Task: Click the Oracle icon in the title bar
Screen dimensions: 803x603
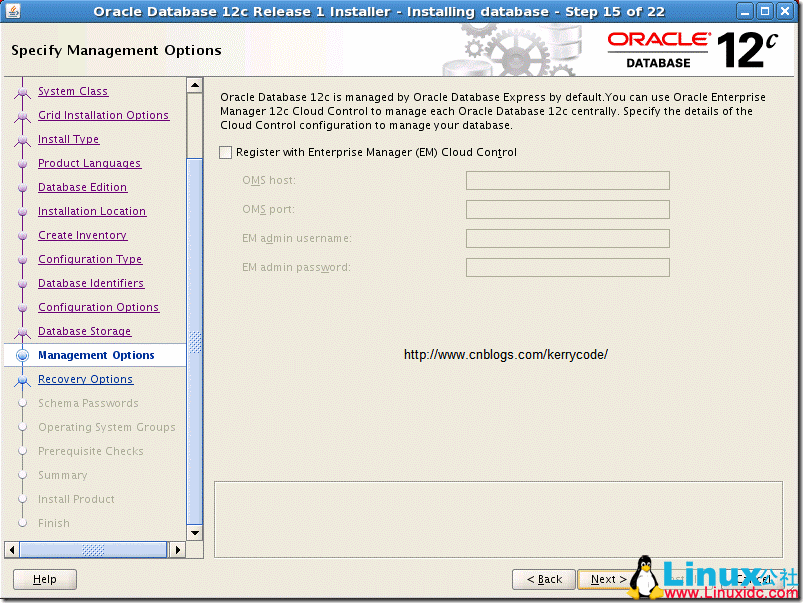Action: tap(12, 11)
